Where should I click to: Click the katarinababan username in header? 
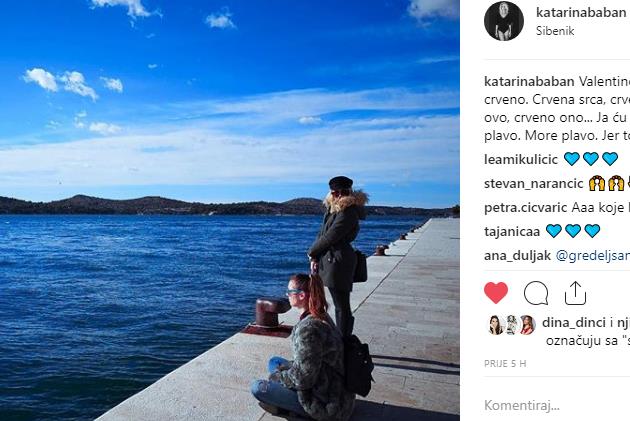click(581, 12)
